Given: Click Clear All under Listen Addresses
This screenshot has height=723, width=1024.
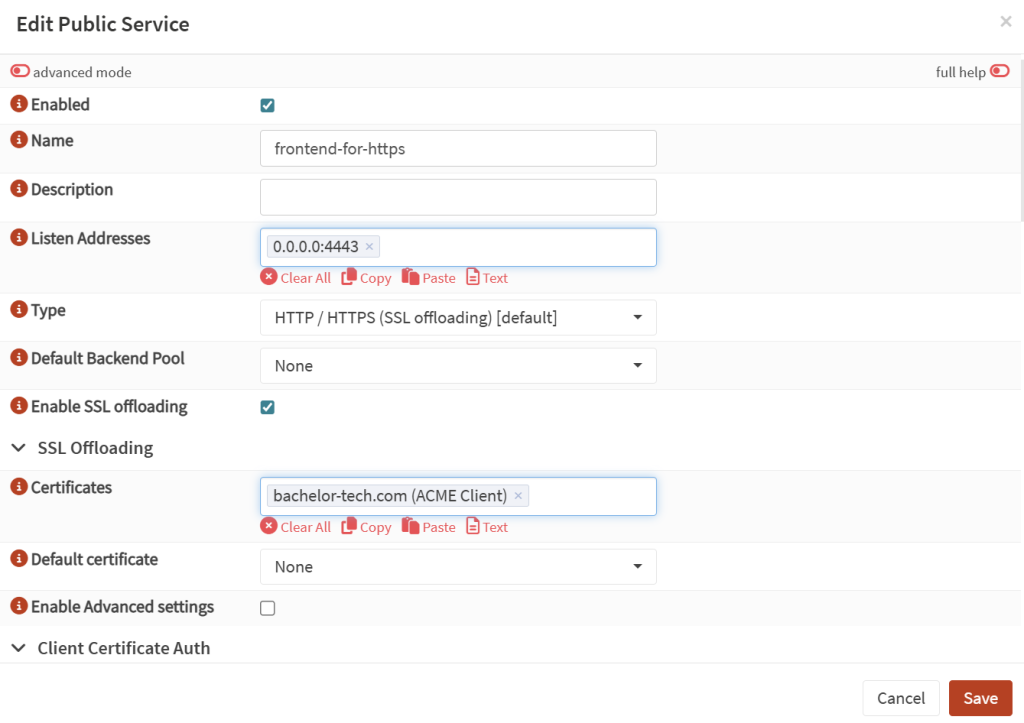Looking at the screenshot, I should click(296, 277).
